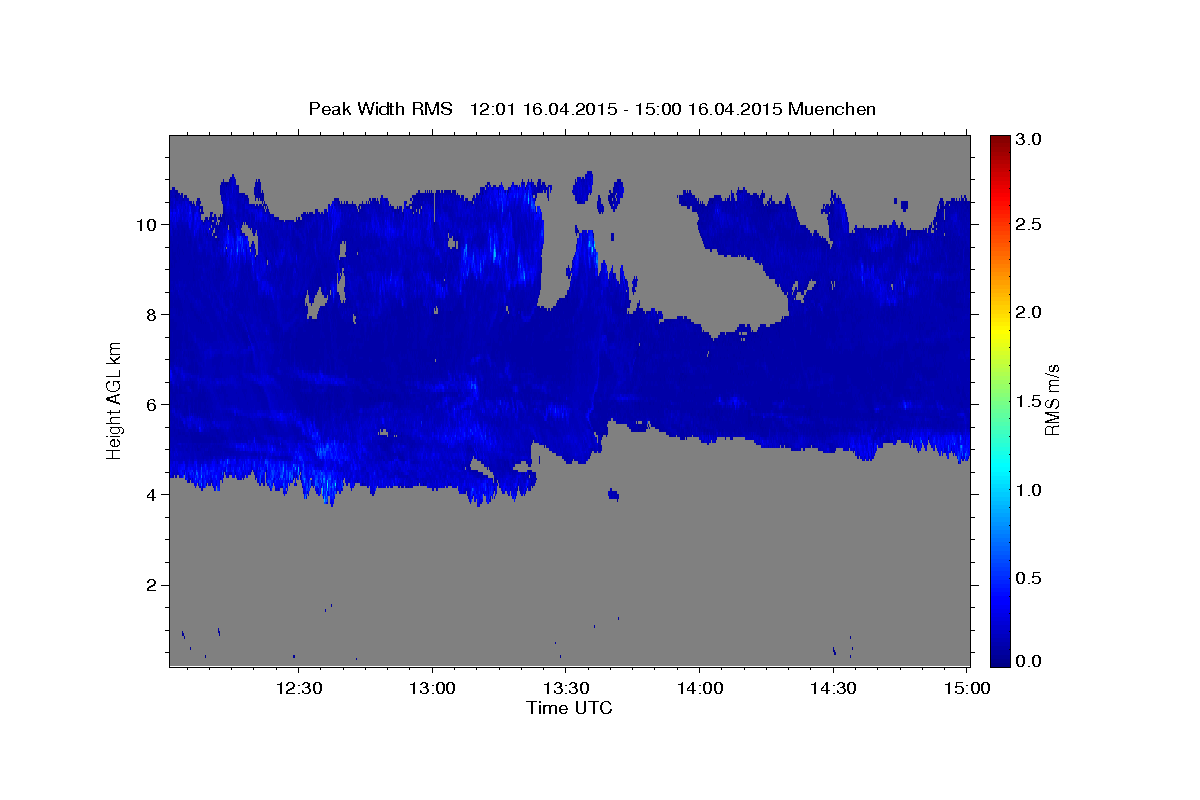The image size is (1200, 800).
Task: Click the 13:00 time tick label
Action: click(432, 688)
